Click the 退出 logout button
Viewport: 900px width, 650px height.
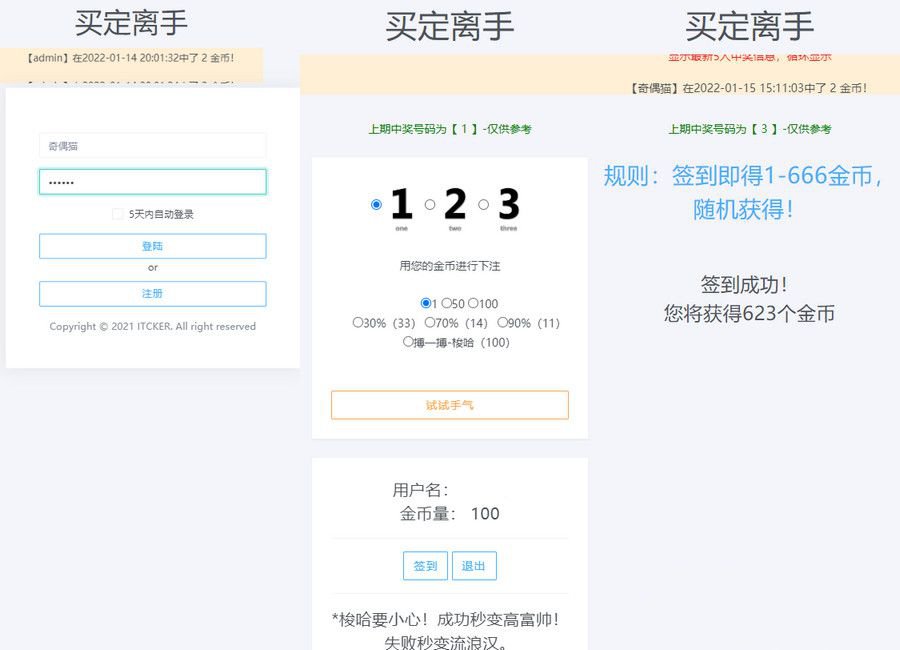[474, 565]
